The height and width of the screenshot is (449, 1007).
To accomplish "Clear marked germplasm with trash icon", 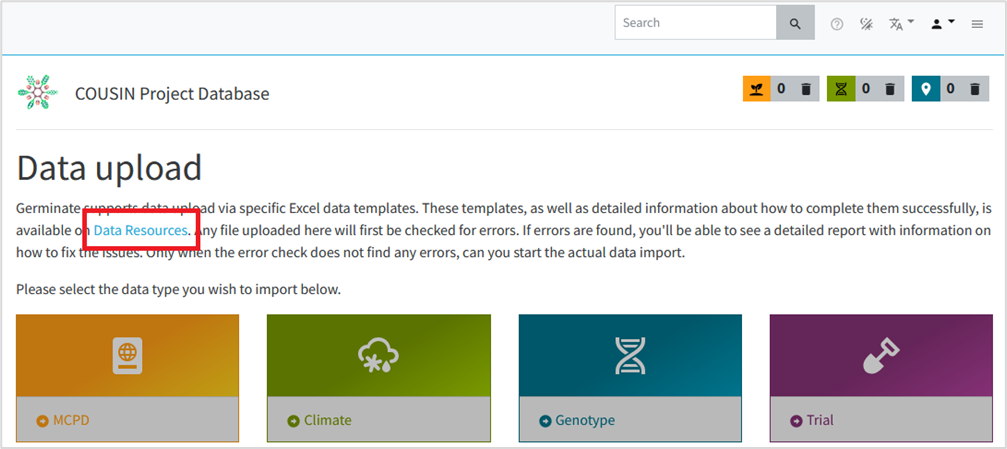I will tap(806, 89).
